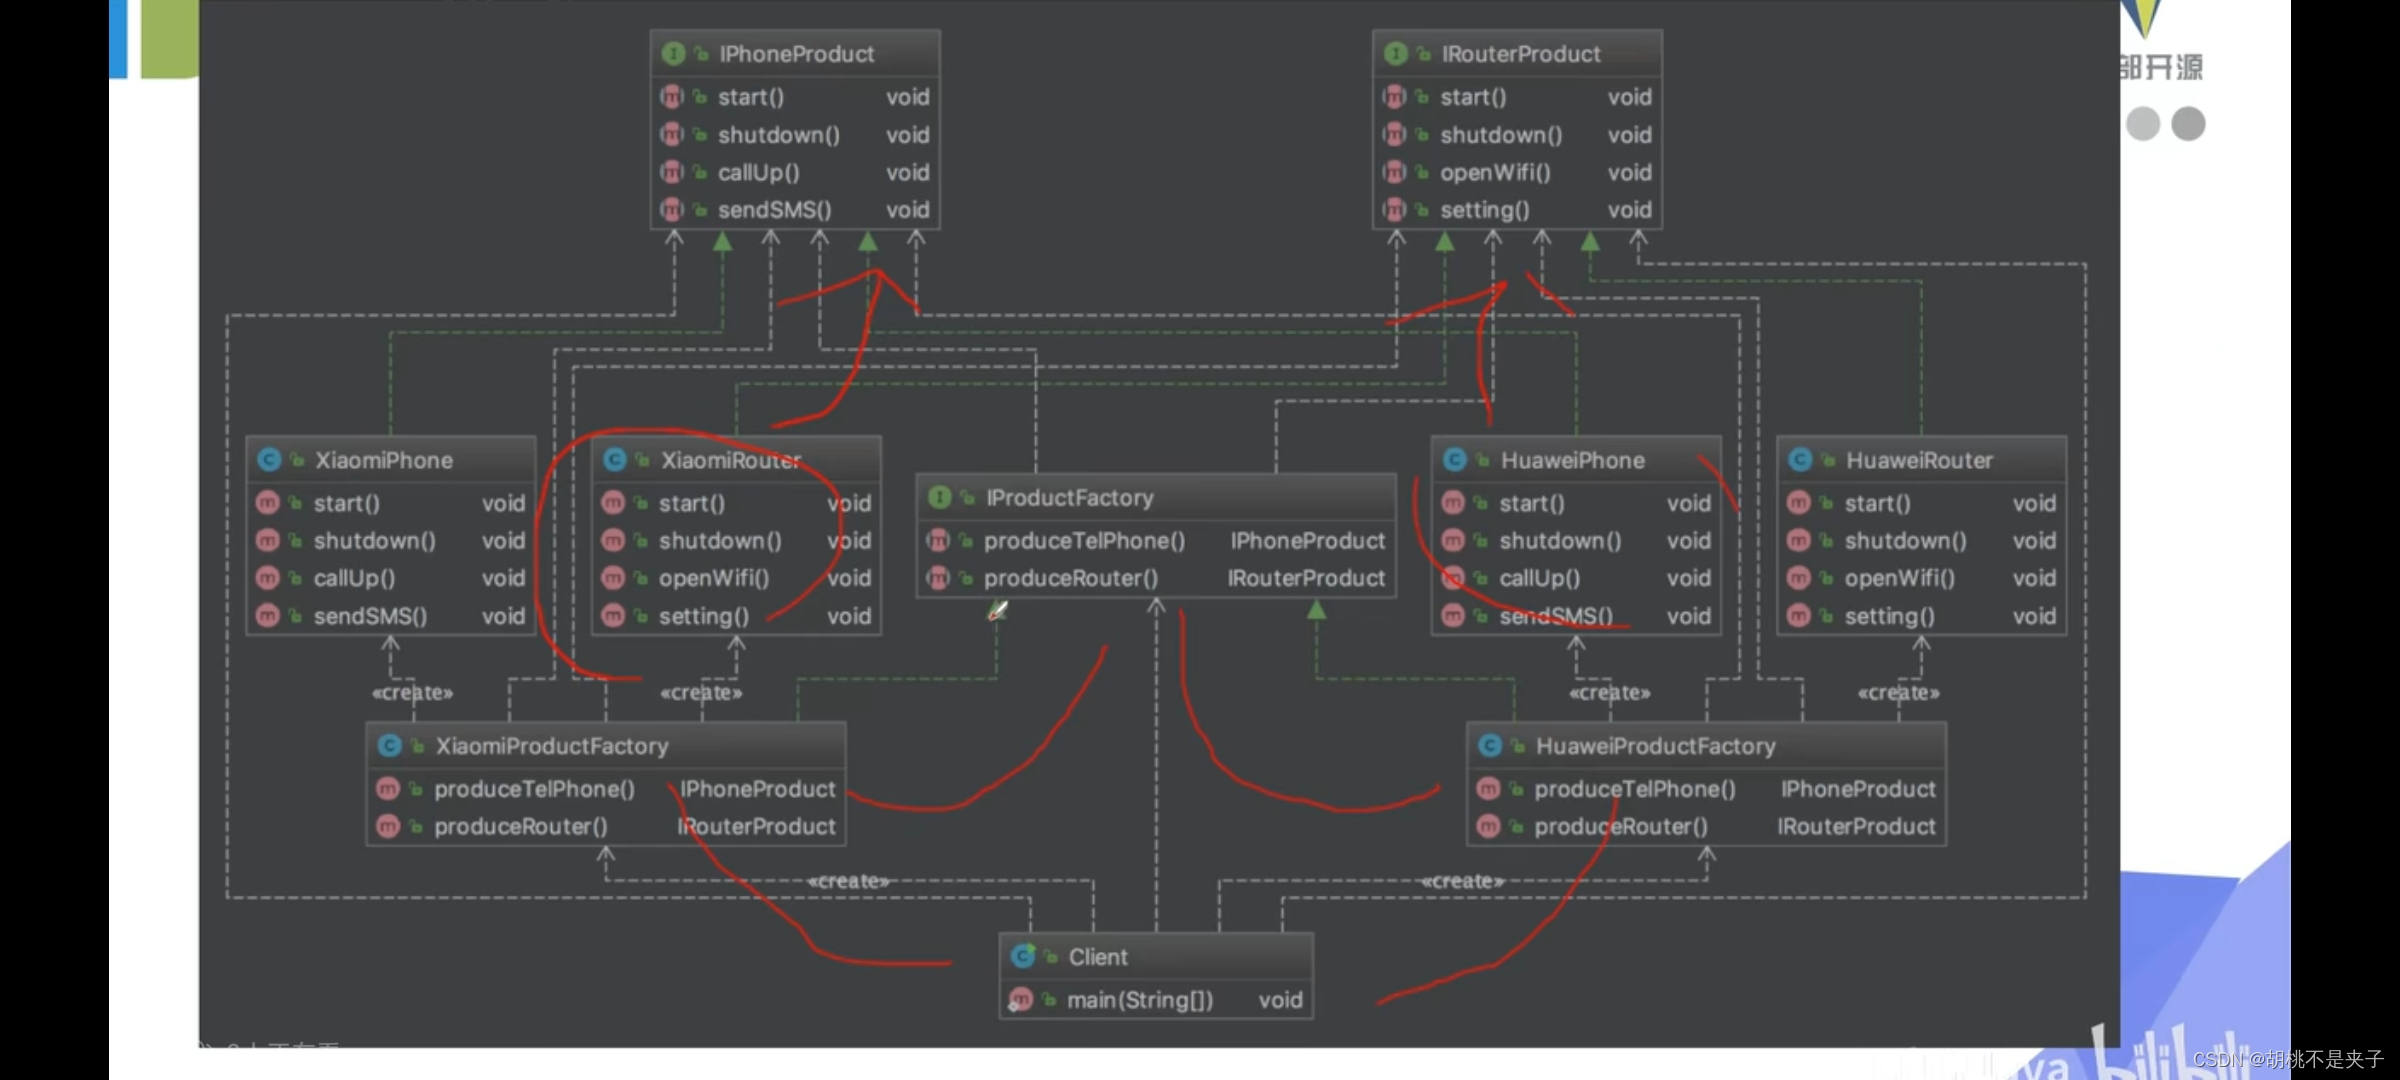Click method icon of produceRouter() in XiaomiProductFactory
The image size is (2400, 1080).
388,827
